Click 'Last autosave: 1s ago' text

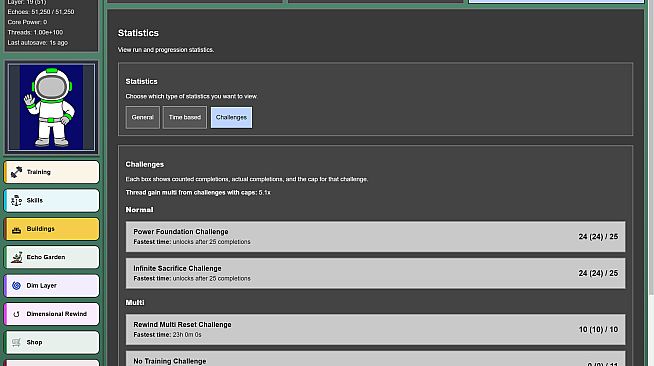38,43
